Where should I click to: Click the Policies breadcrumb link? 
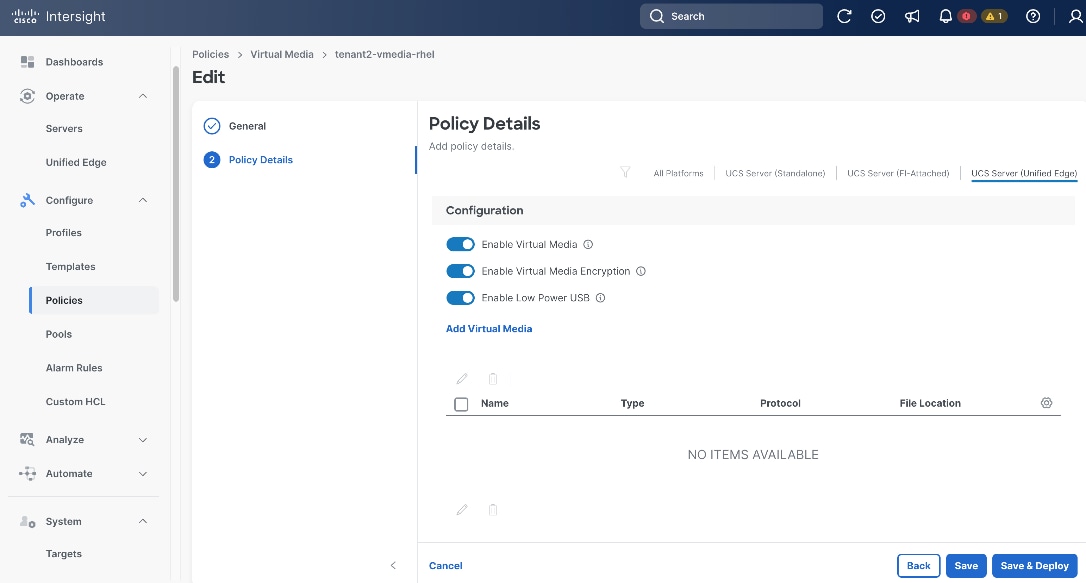pyautogui.click(x=211, y=54)
